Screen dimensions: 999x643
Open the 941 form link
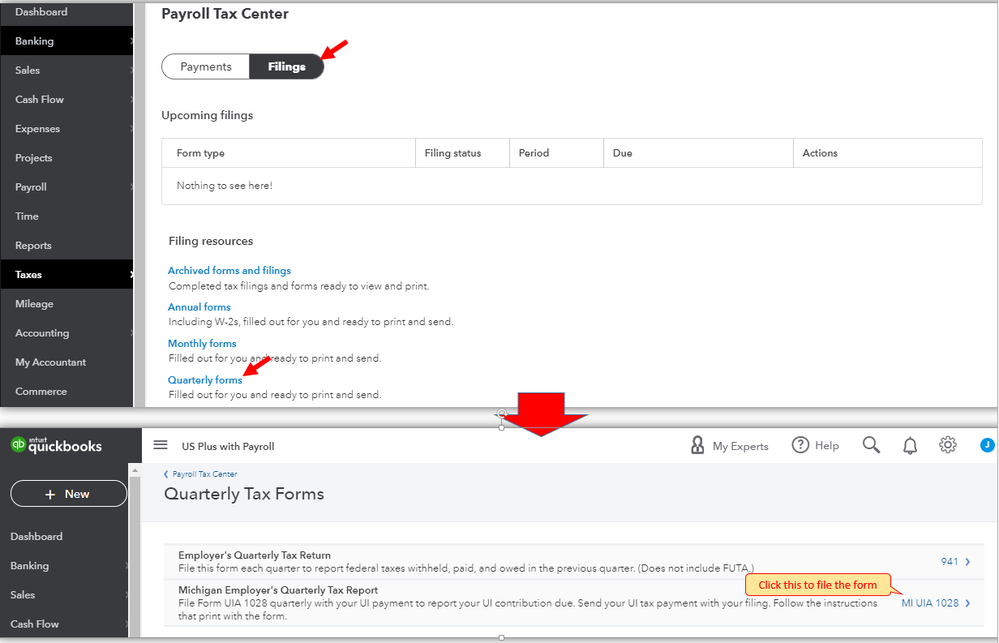tap(949, 561)
